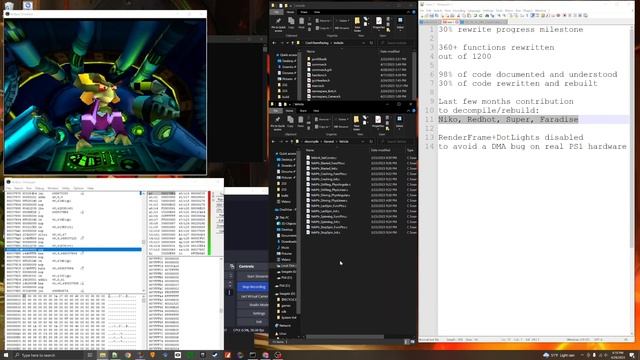Viewport: 640px width, 360px height.
Task: Click the Paste icon in Vehicle Explorer ribbon
Action: (x=300, y=121)
